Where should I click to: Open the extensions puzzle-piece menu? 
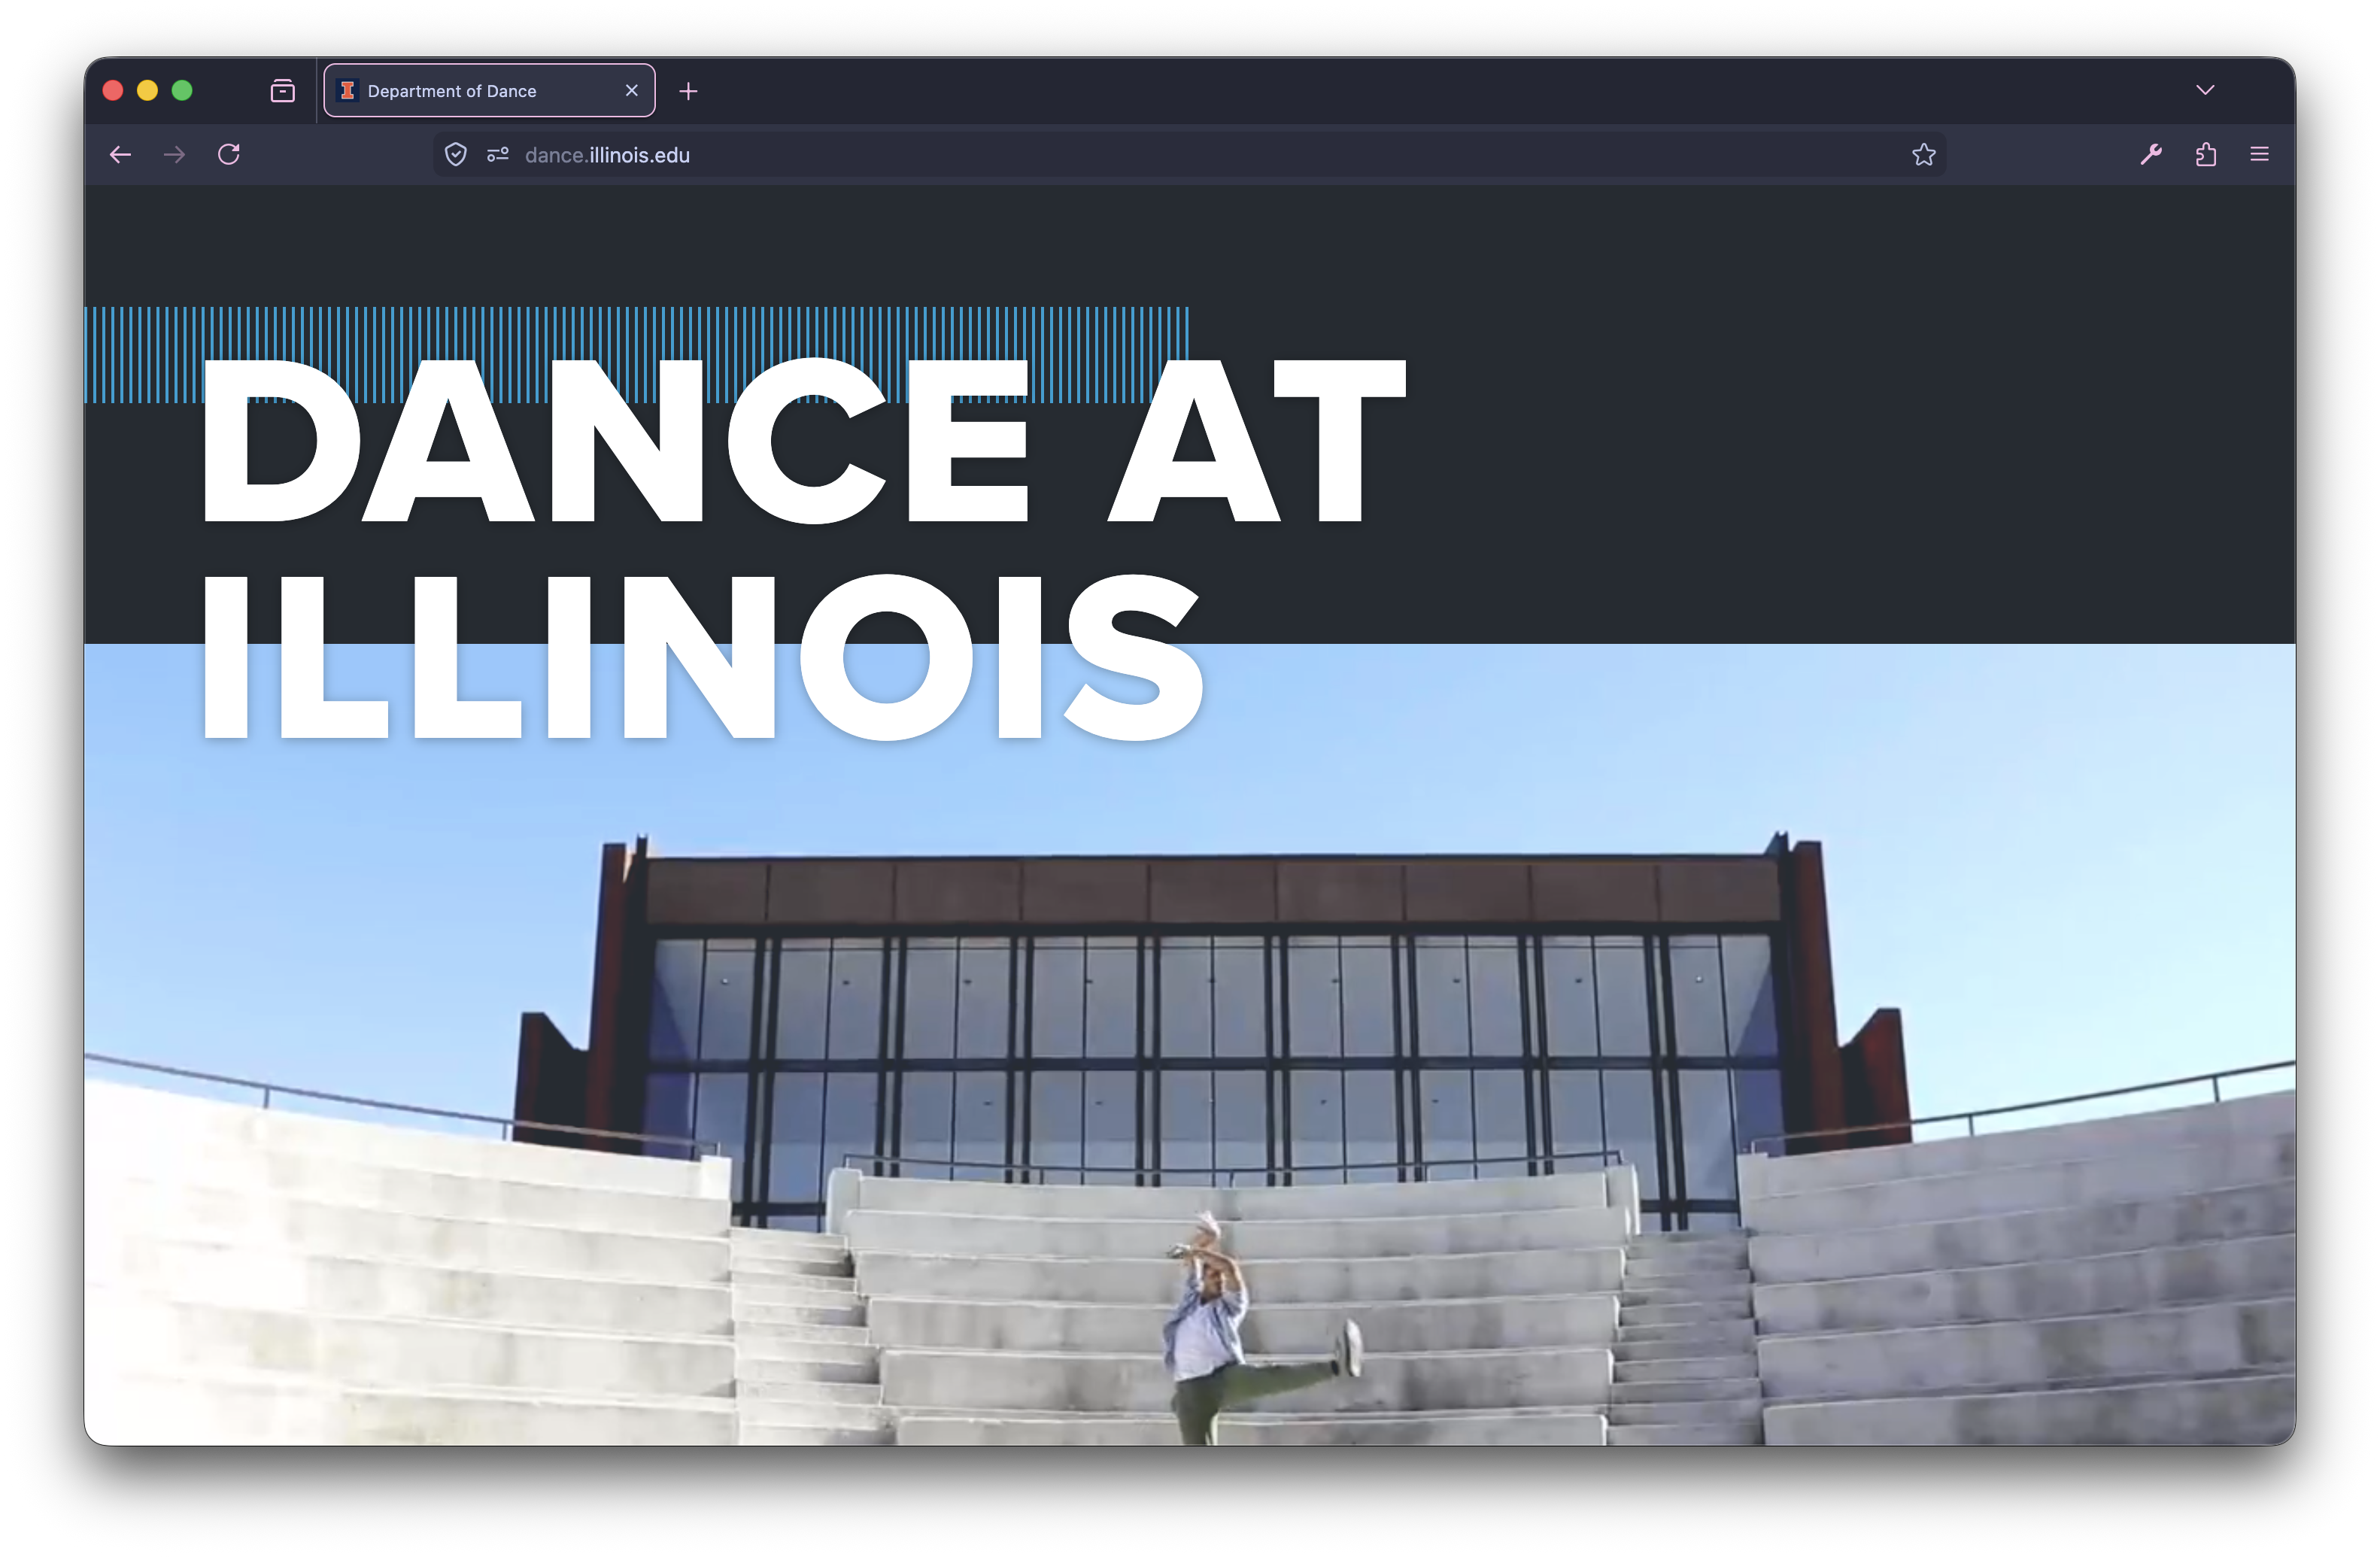point(2206,155)
